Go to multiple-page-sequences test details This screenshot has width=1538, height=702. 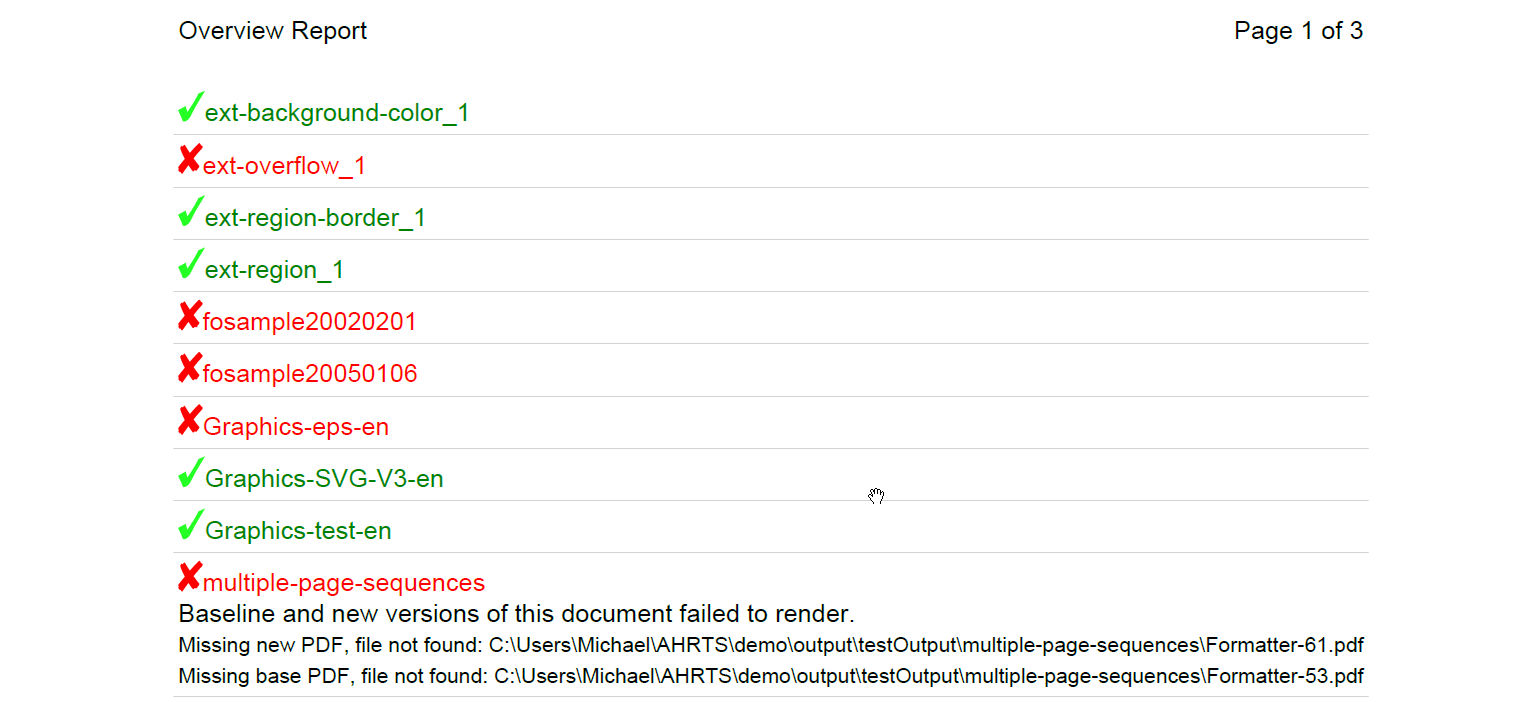343,583
